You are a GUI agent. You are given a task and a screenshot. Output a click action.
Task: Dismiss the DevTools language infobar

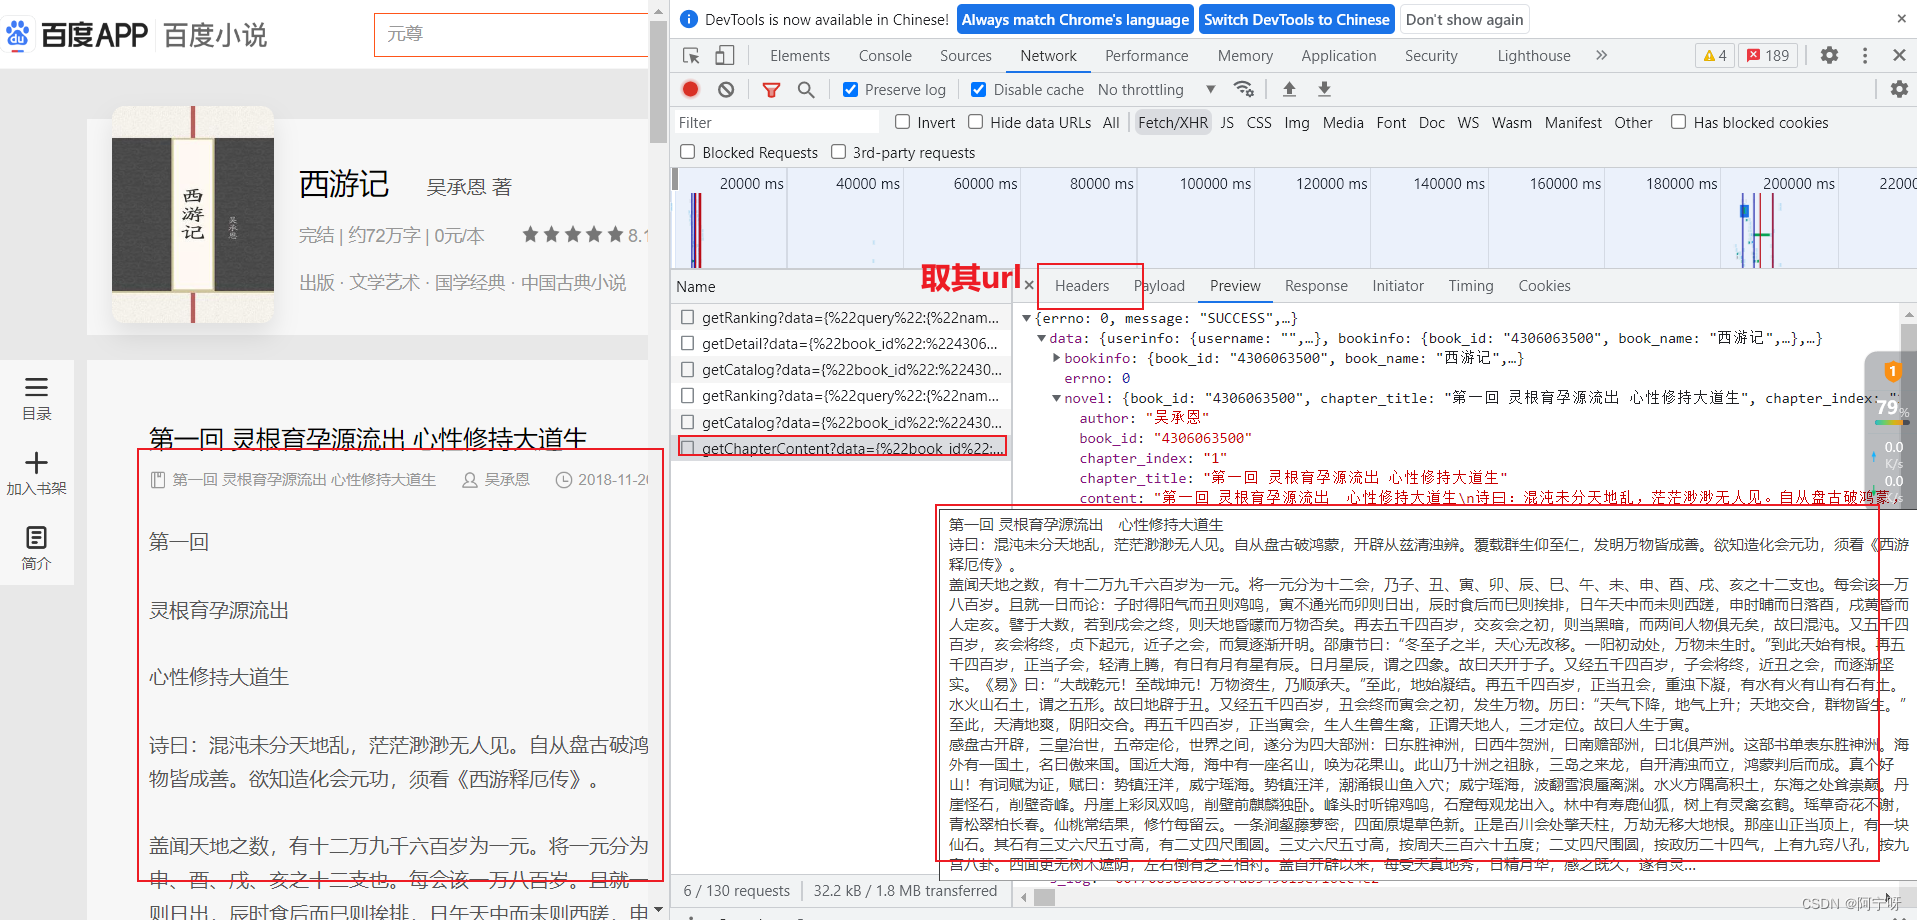point(1901,19)
